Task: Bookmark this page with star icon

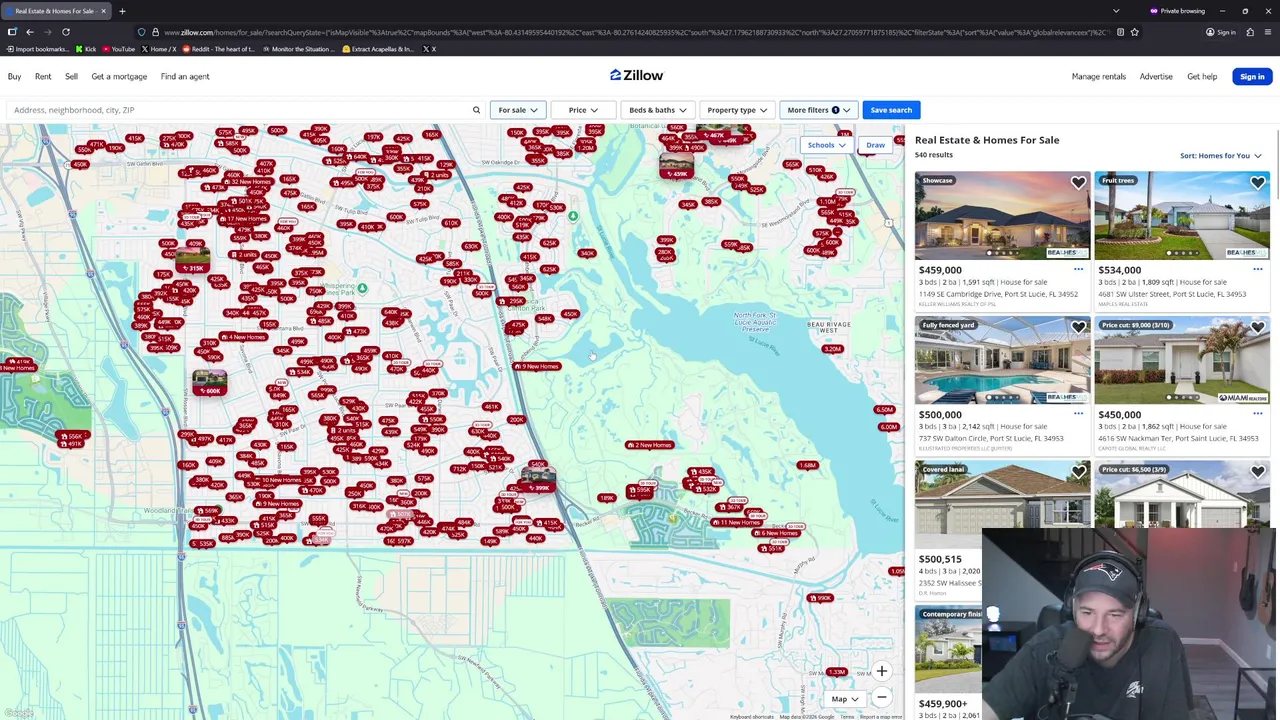Action: (x=1134, y=32)
